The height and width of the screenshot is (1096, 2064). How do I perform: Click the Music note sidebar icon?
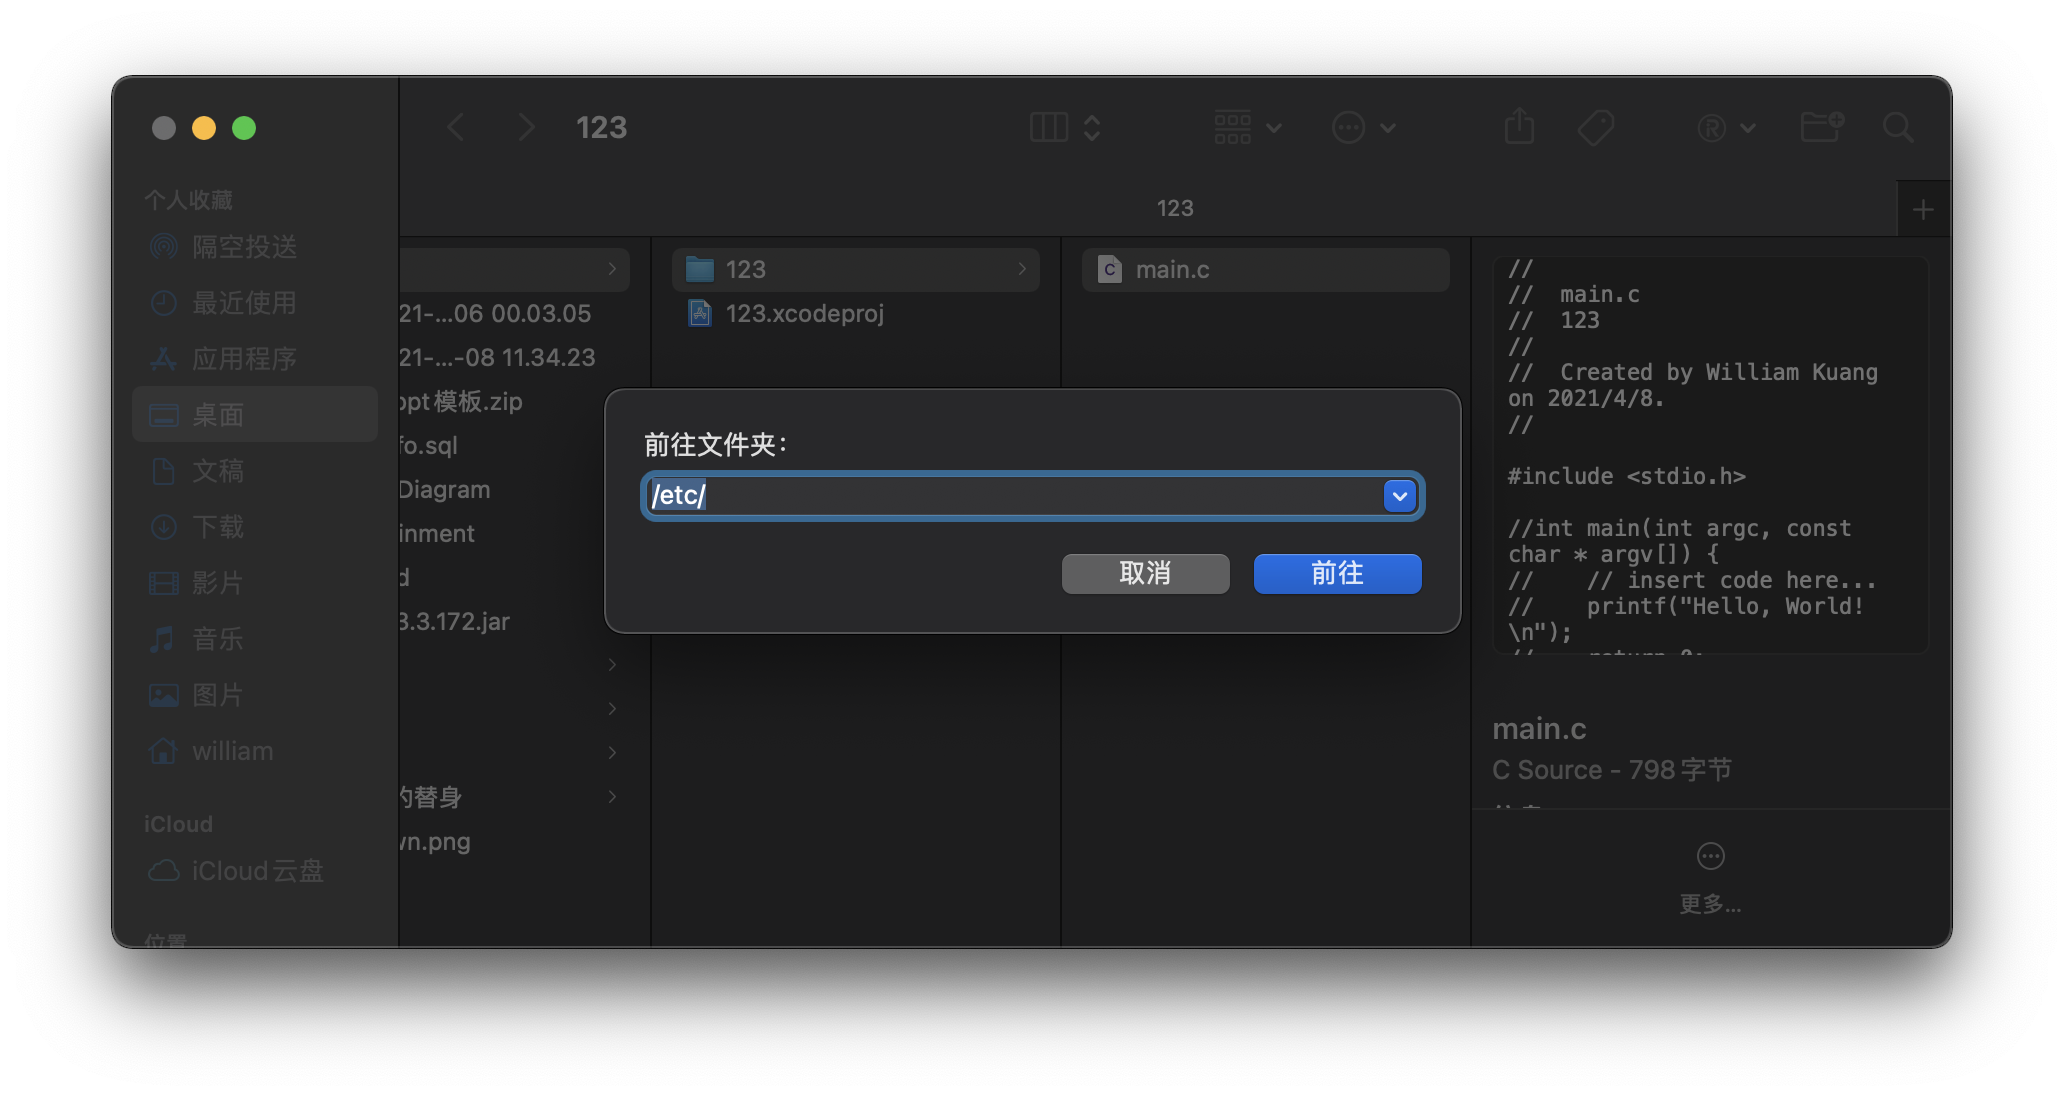pyautogui.click(x=163, y=639)
